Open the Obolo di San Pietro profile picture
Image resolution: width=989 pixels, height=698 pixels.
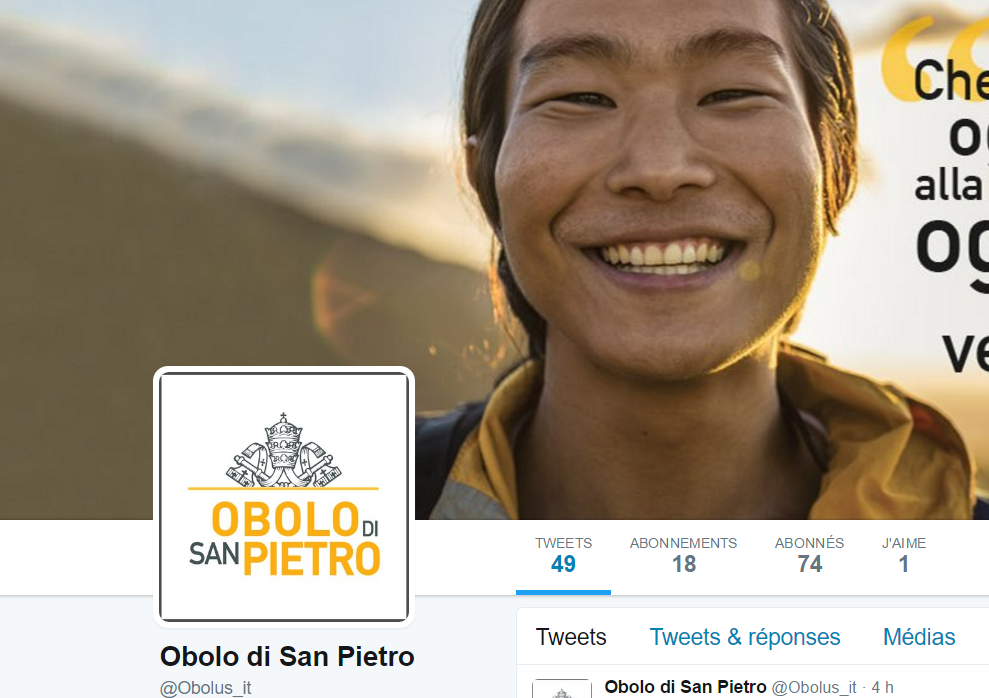pyautogui.click(x=284, y=497)
